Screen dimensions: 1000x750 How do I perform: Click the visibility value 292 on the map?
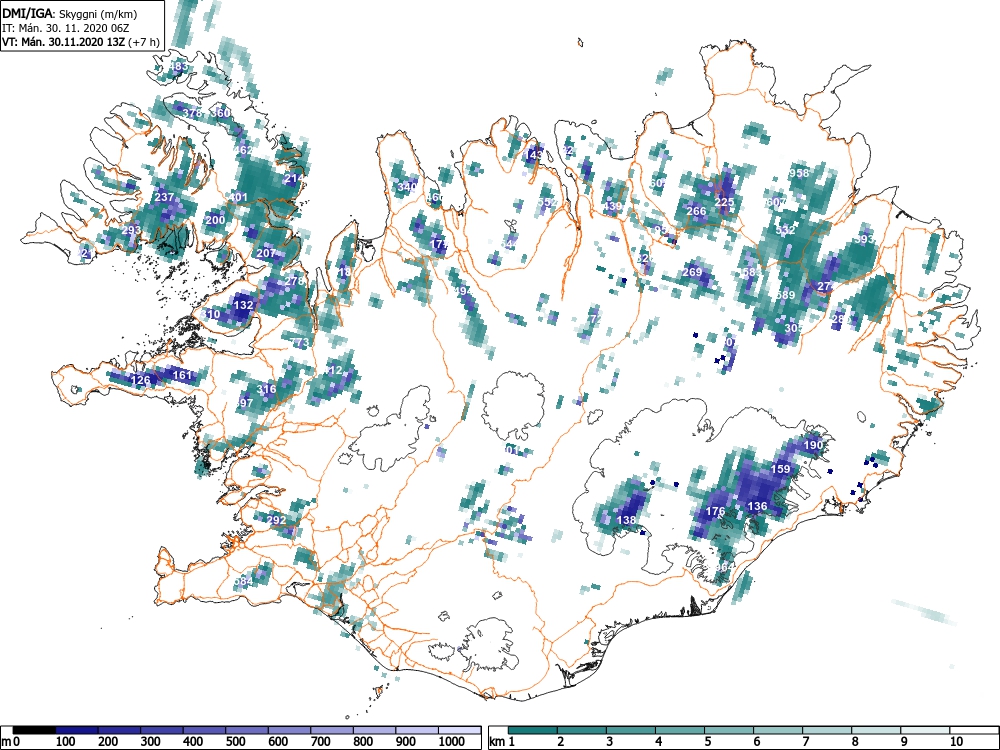tap(276, 520)
